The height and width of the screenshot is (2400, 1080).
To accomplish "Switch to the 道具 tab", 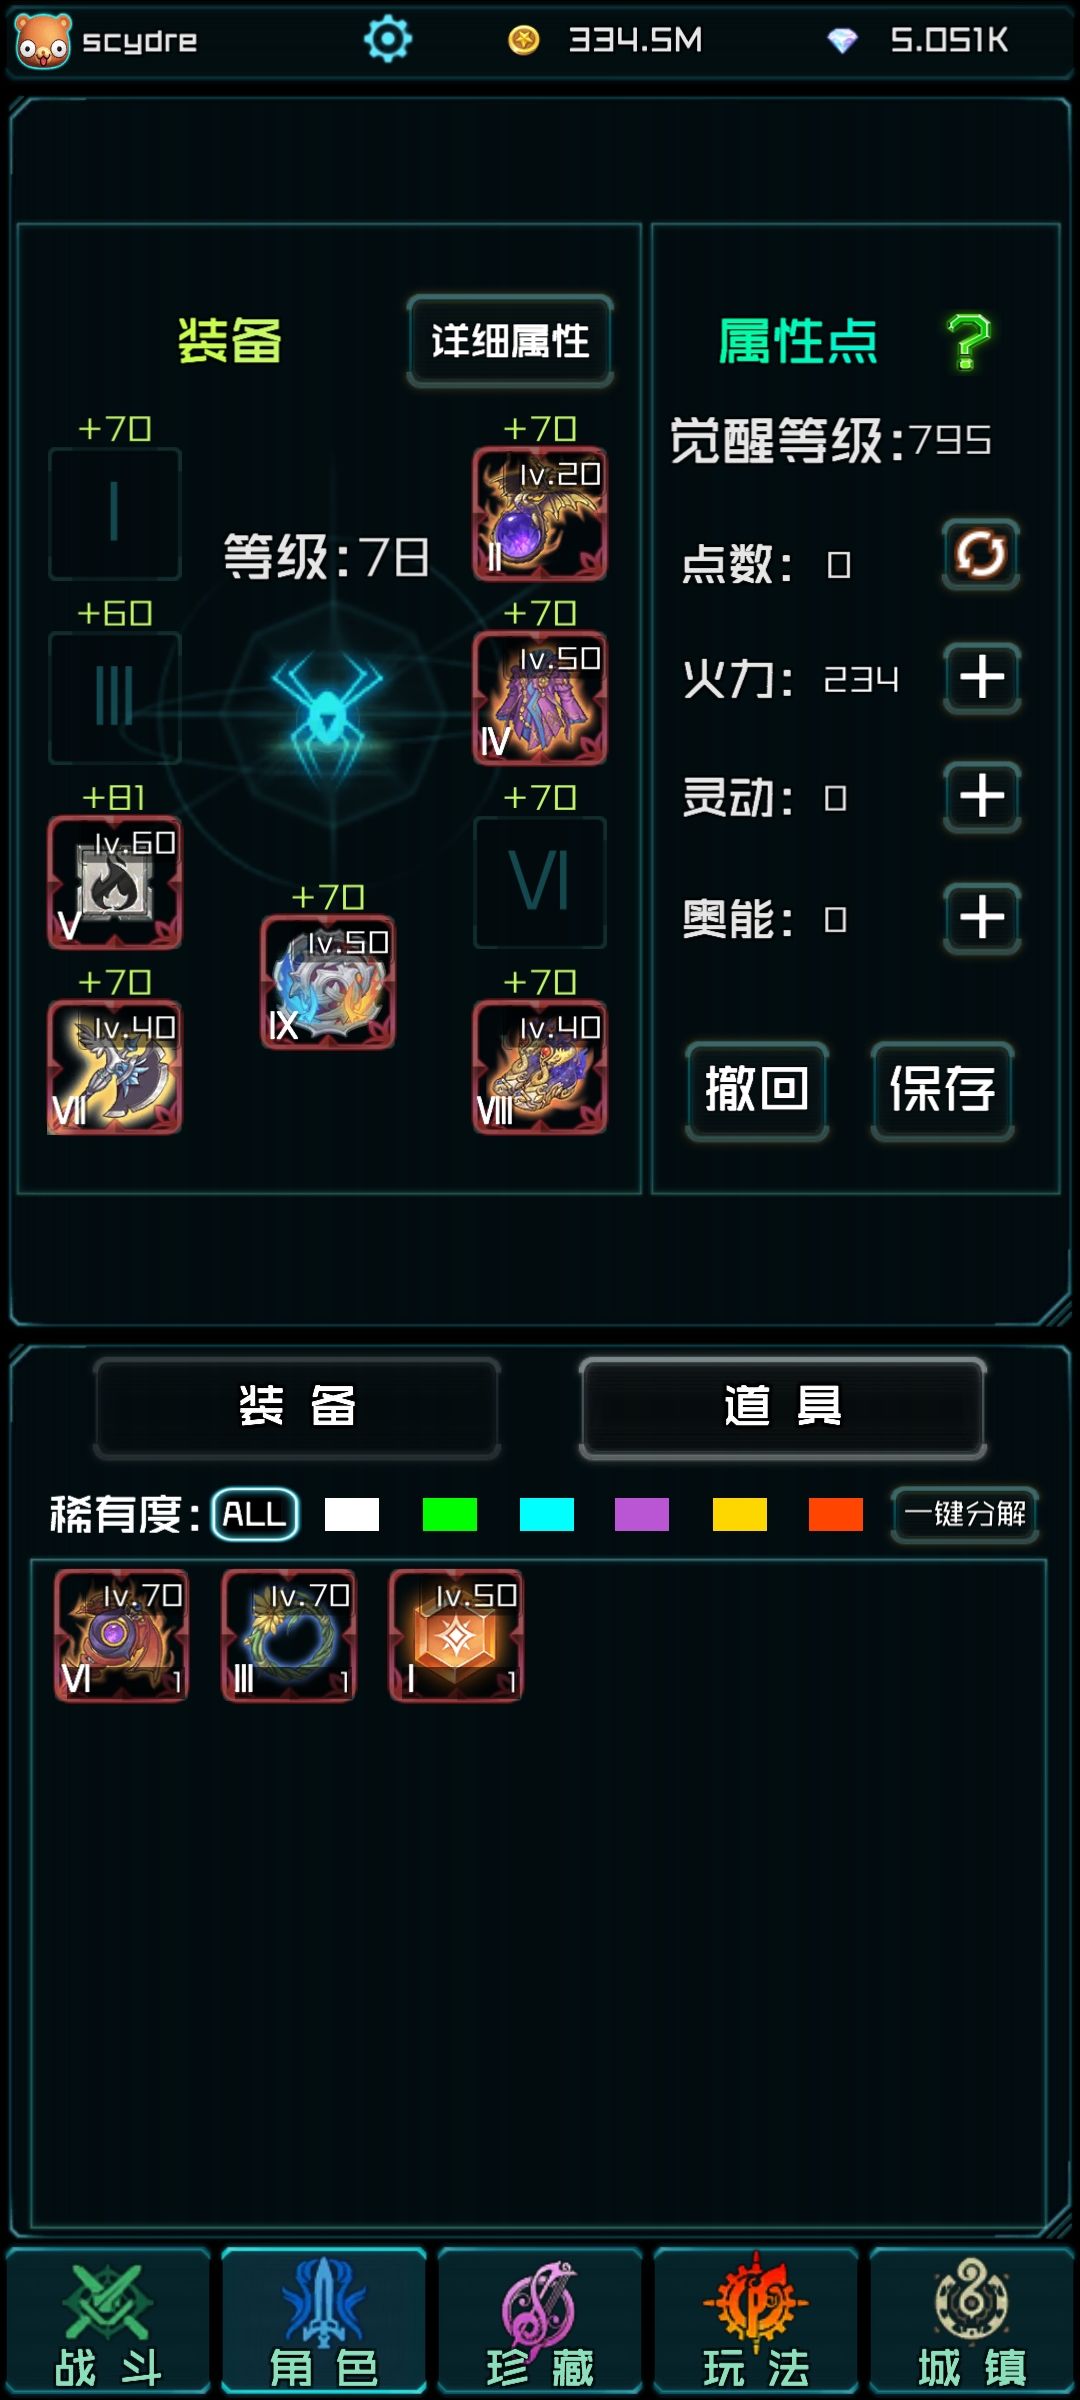I will click(783, 1407).
